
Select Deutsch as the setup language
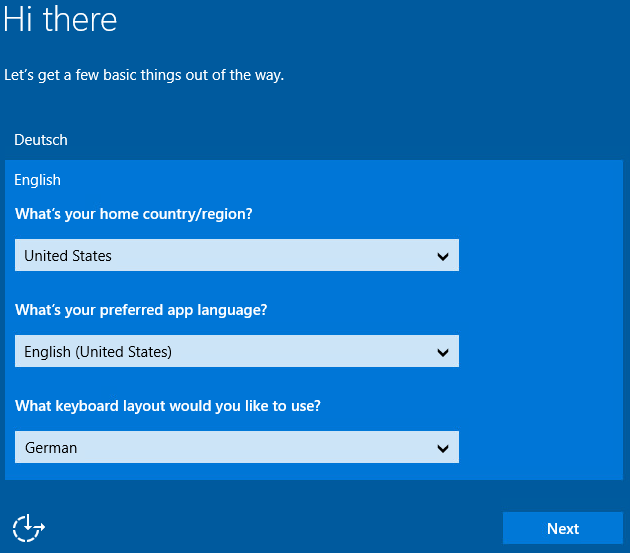click(41, 140)
